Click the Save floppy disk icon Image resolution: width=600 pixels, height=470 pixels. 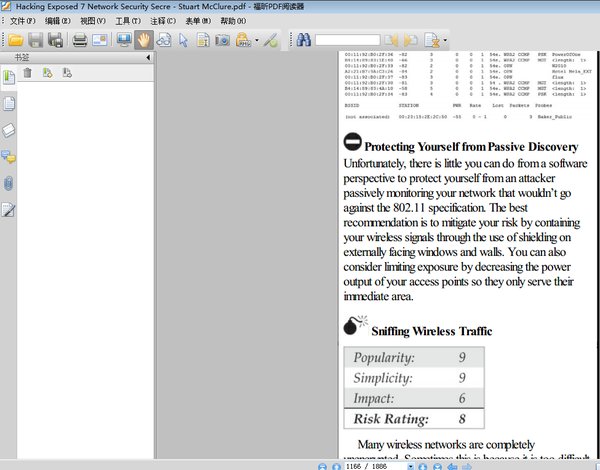pos(36,40)
